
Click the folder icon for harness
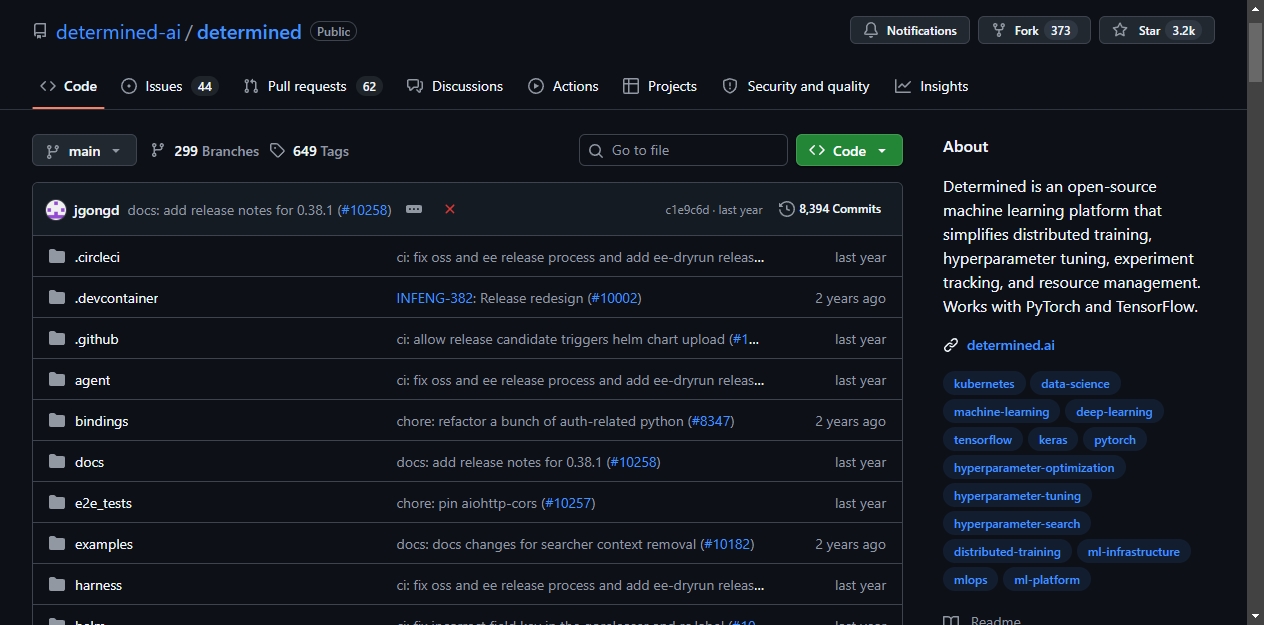57,585
